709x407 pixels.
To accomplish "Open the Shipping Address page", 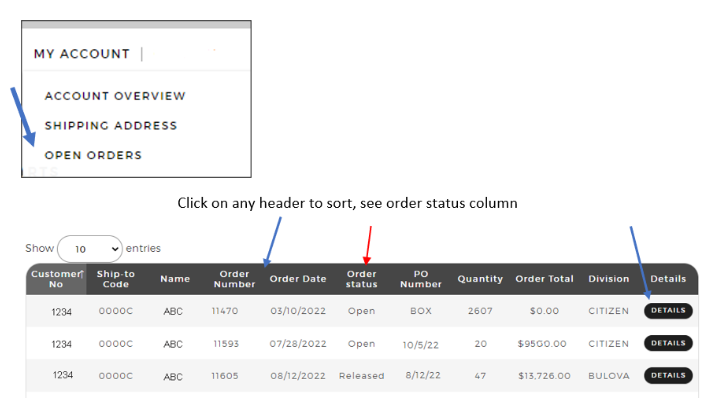I will tap(111, 126).
